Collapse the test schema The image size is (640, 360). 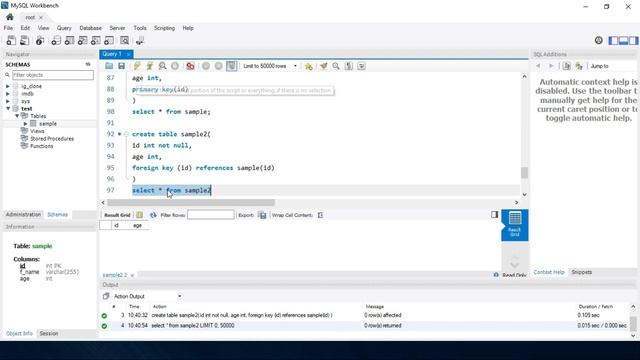(8, 109)
